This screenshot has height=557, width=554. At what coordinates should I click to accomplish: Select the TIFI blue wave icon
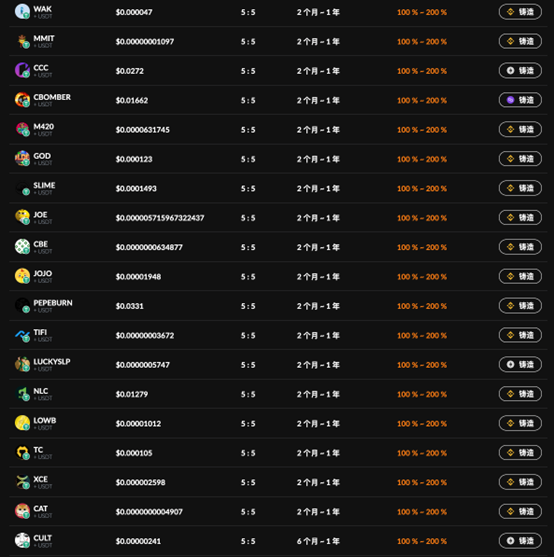point(22,335)
